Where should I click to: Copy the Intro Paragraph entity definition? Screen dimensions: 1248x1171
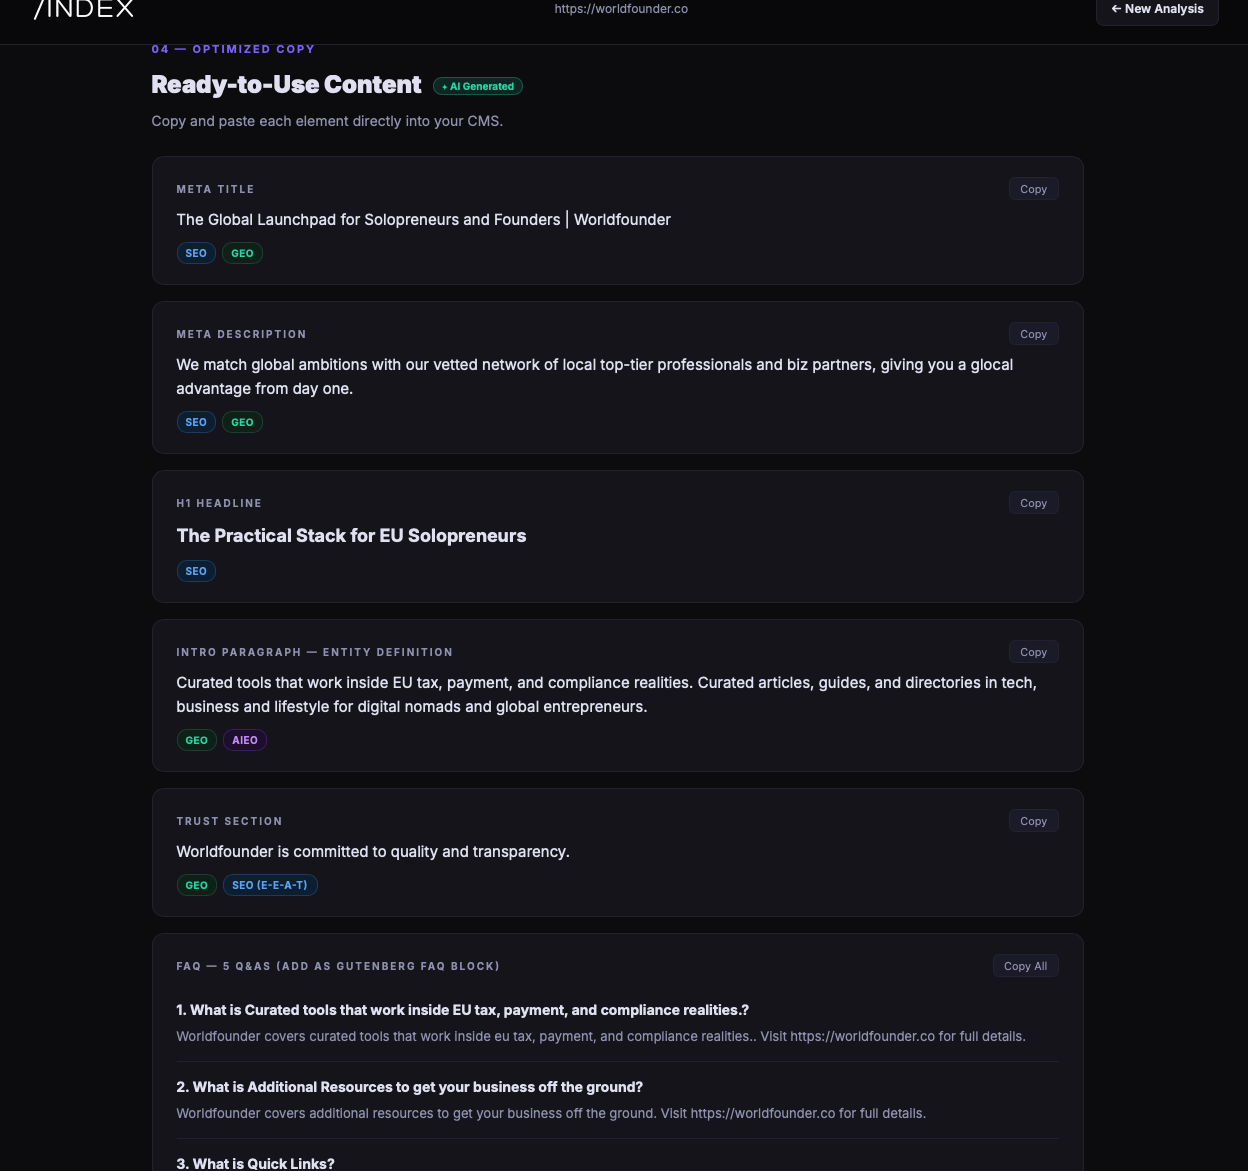click(1033, 652)
